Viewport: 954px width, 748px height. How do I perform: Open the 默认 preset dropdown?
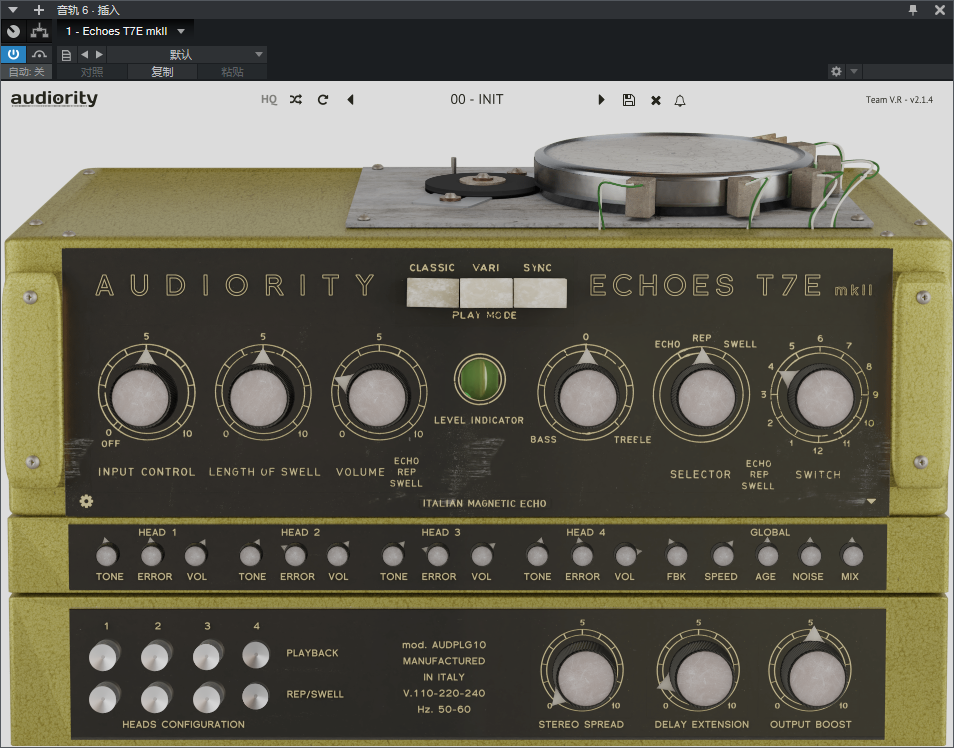point(187,55)
